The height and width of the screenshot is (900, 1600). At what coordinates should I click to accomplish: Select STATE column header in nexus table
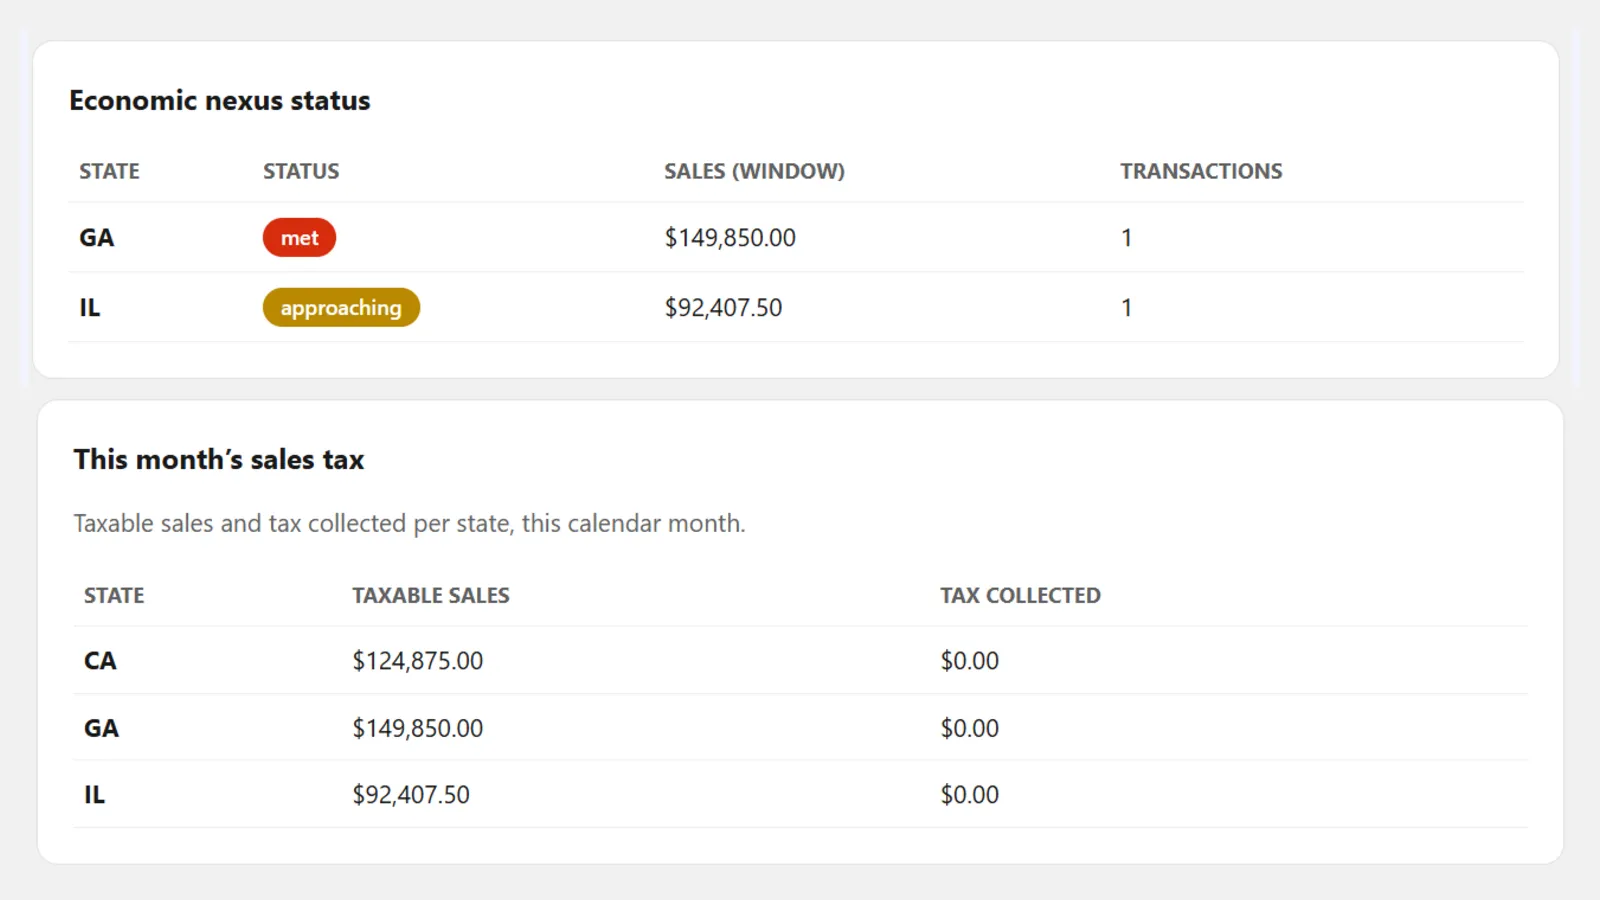click(x=109, y=171)
